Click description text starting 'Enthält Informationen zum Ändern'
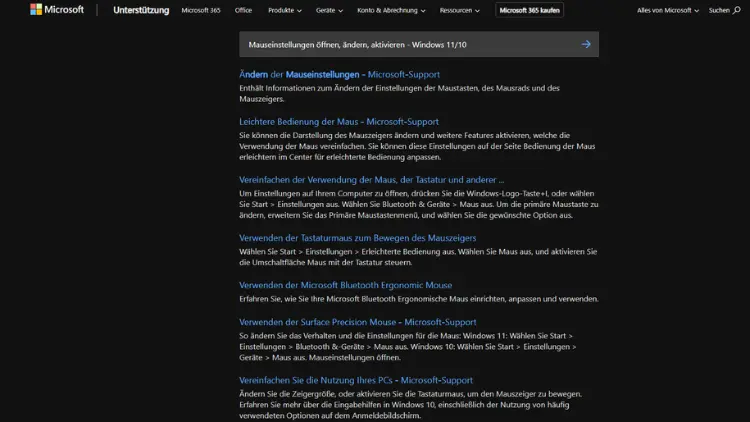 tap(399, 93)
